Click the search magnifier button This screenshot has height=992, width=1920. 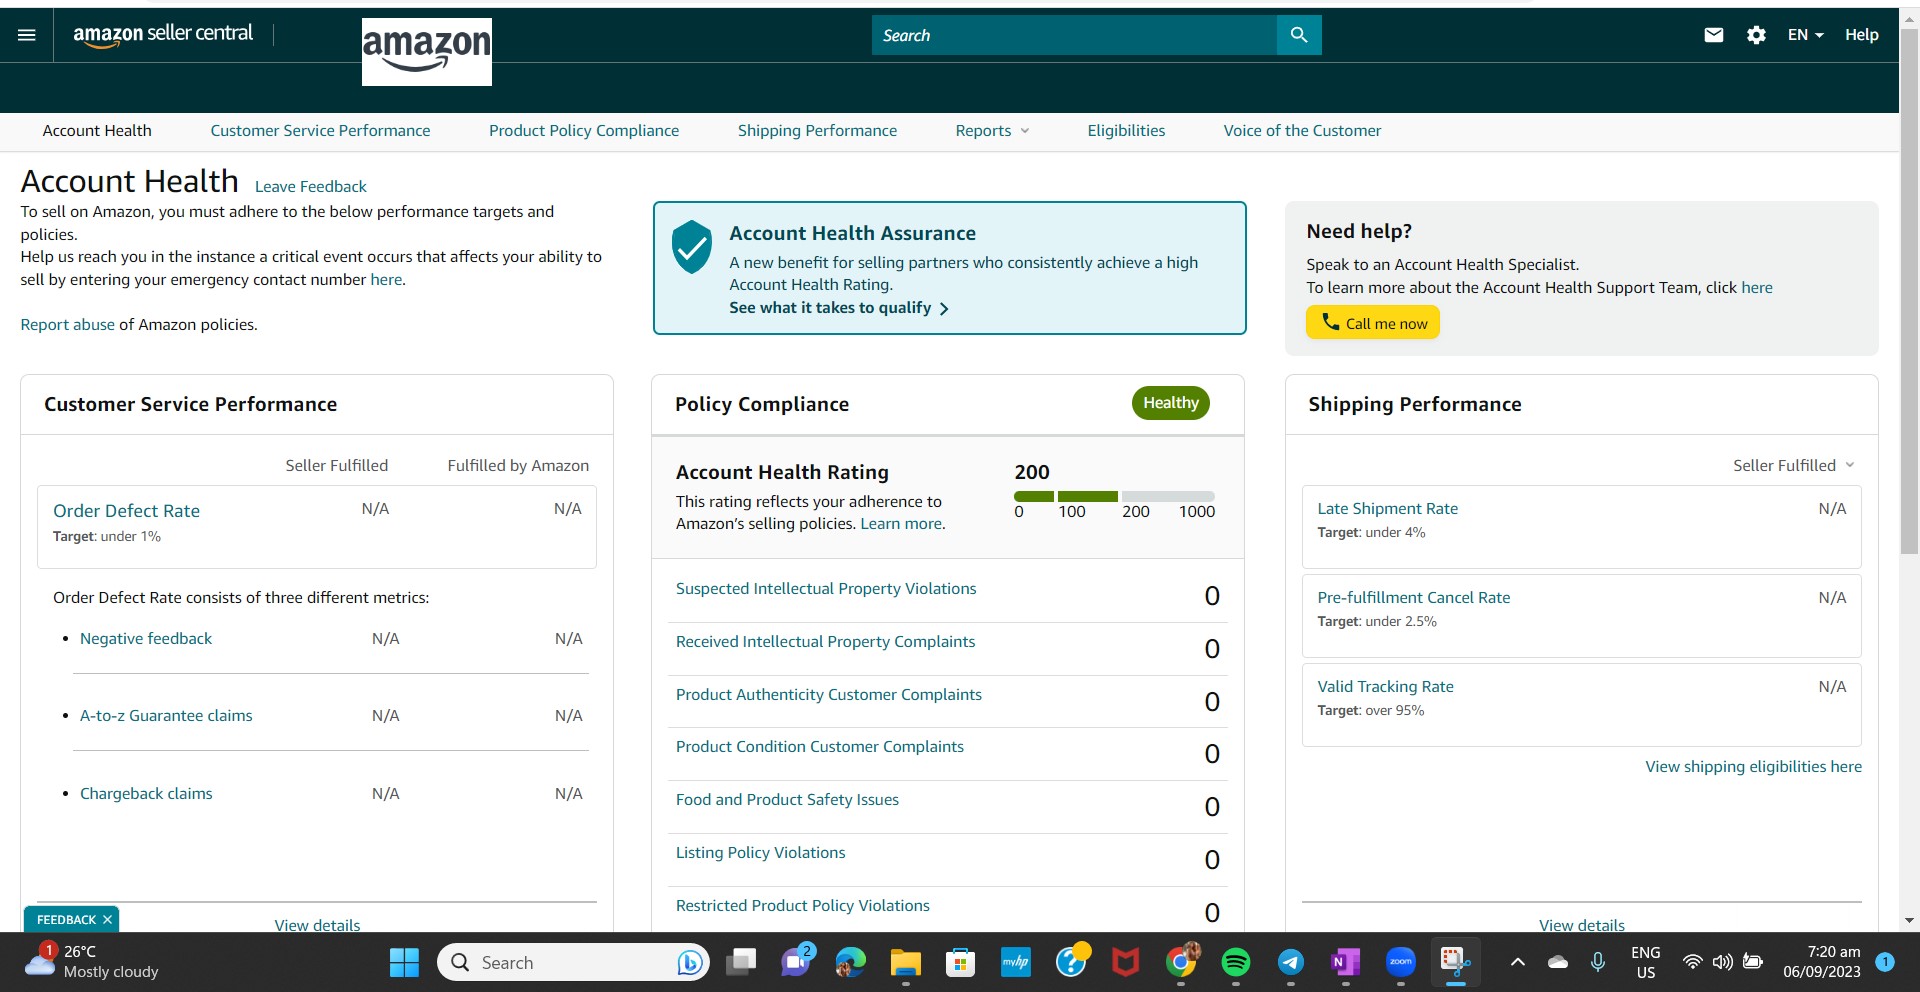[1299, 35]
